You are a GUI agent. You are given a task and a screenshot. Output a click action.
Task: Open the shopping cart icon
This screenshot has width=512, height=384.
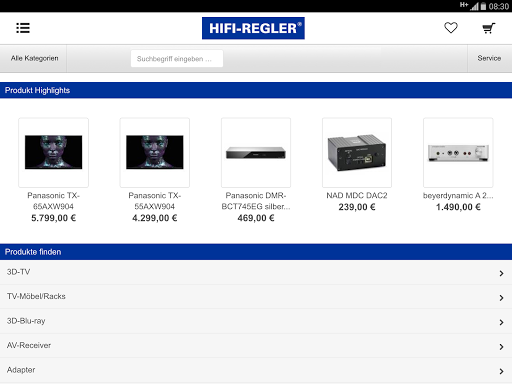click(x=489, y=28)
